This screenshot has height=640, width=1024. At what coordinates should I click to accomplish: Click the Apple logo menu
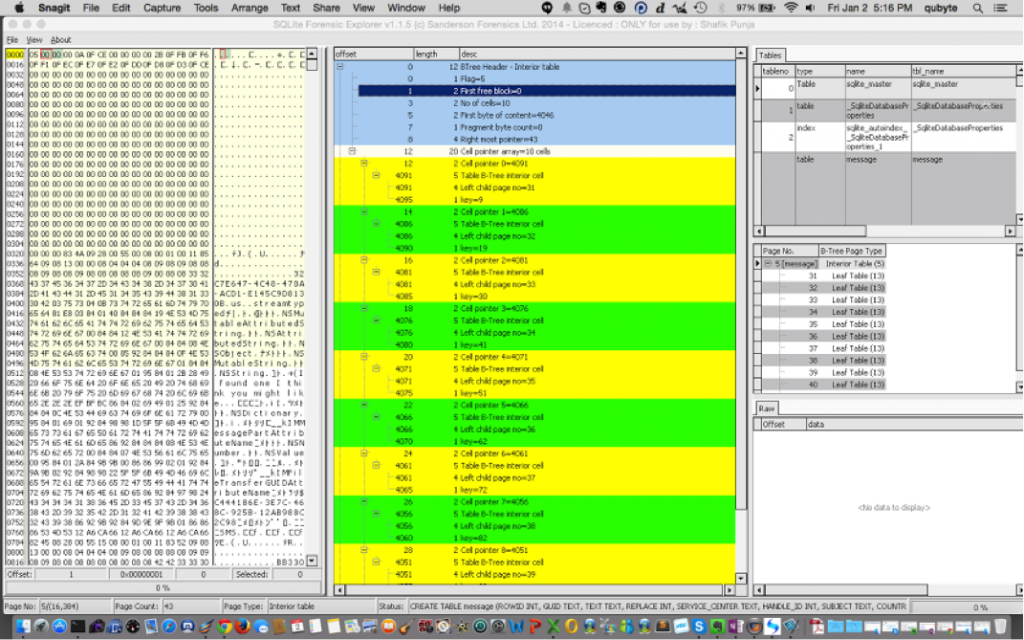pos(17,8)
